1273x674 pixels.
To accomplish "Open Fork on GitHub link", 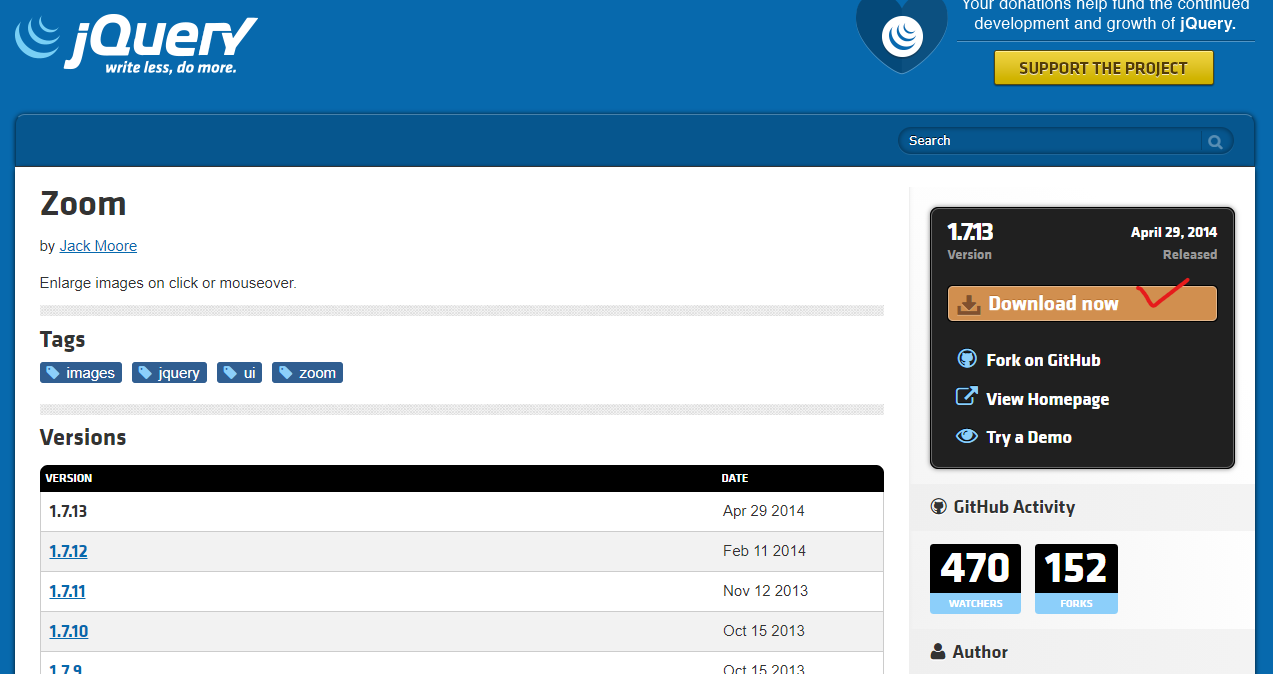I will pyautogui.click(x=1043, y=360).
